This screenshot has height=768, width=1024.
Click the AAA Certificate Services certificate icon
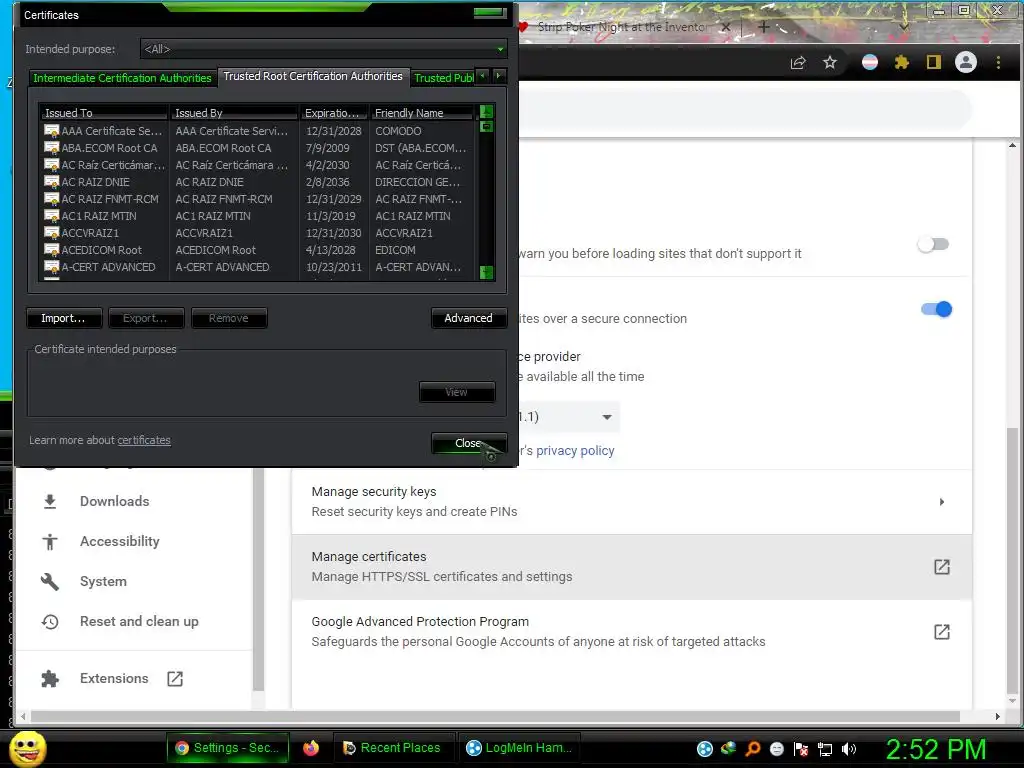52,131
